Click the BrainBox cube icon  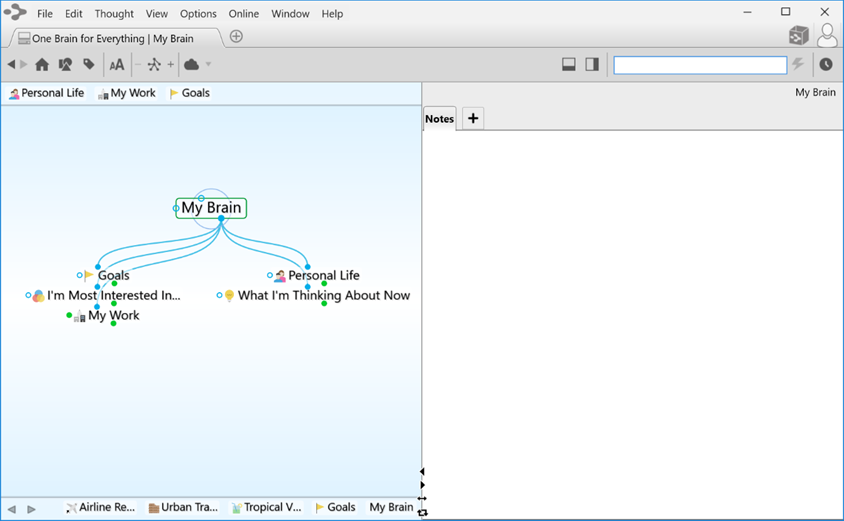point(798,36)
